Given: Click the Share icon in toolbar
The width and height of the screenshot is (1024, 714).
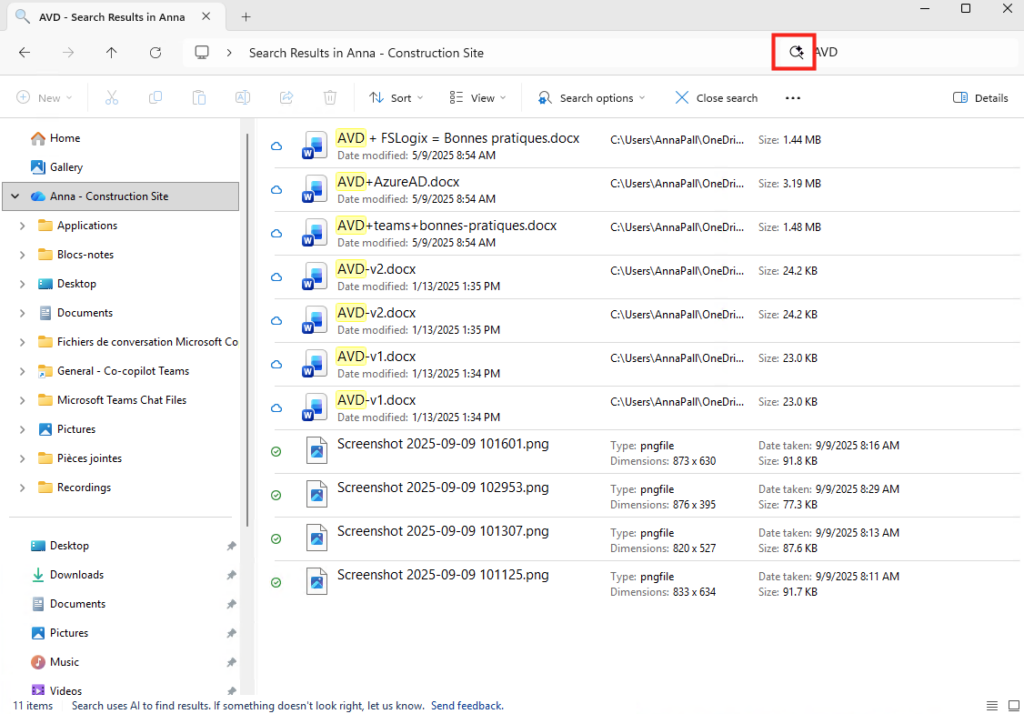Looking at the screenshot, I should 286,98.
